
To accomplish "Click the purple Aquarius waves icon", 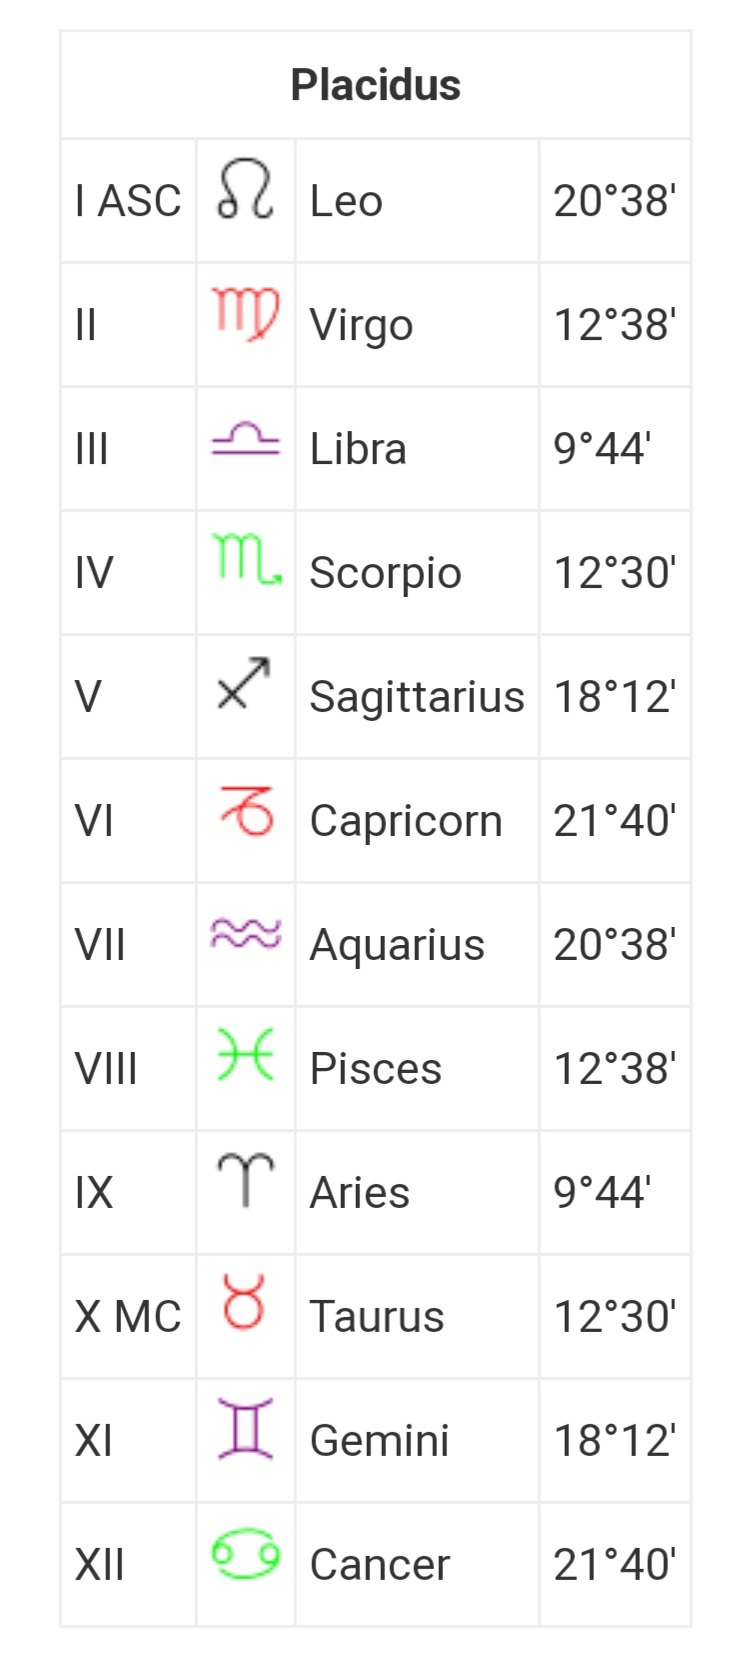I will coord(245,933).
